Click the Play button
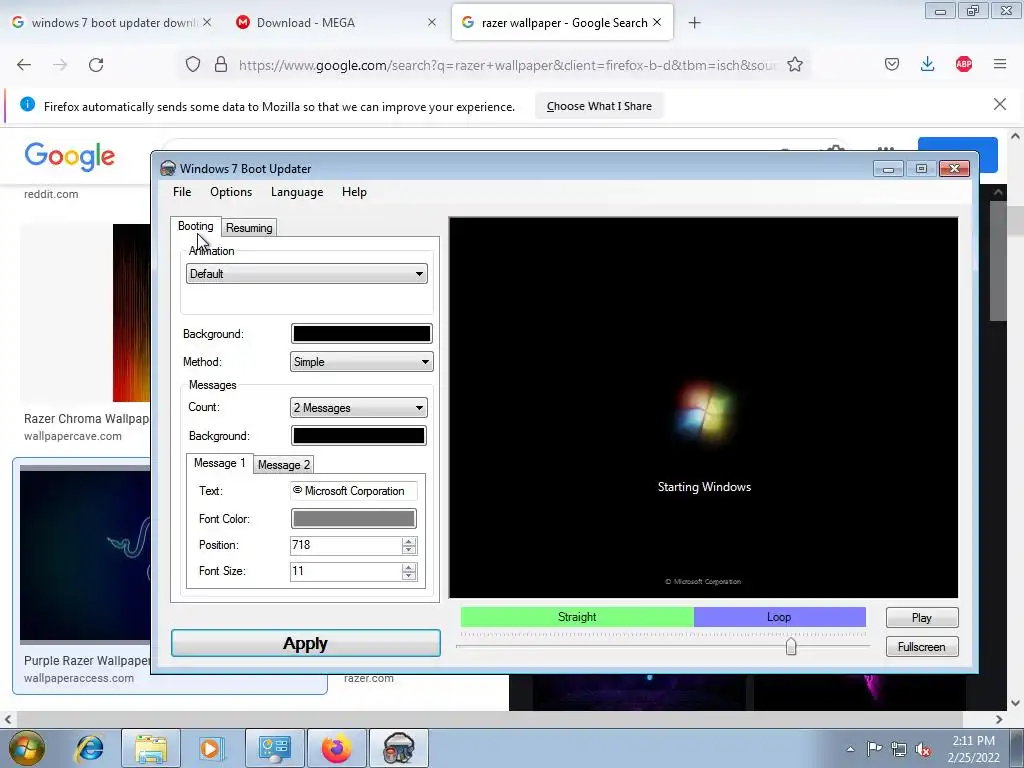This screenshot has width=1024, height=768. click(x=921, y=618)
